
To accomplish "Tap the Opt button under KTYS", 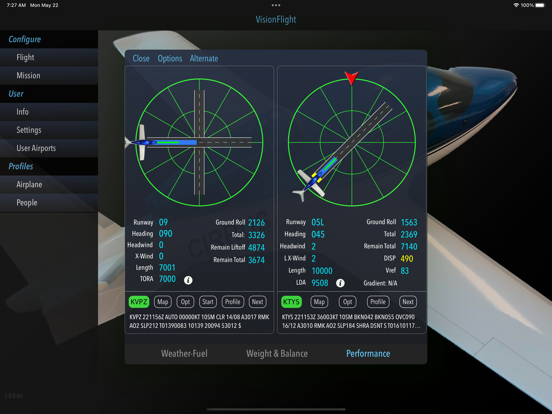I will coord(347,302).
